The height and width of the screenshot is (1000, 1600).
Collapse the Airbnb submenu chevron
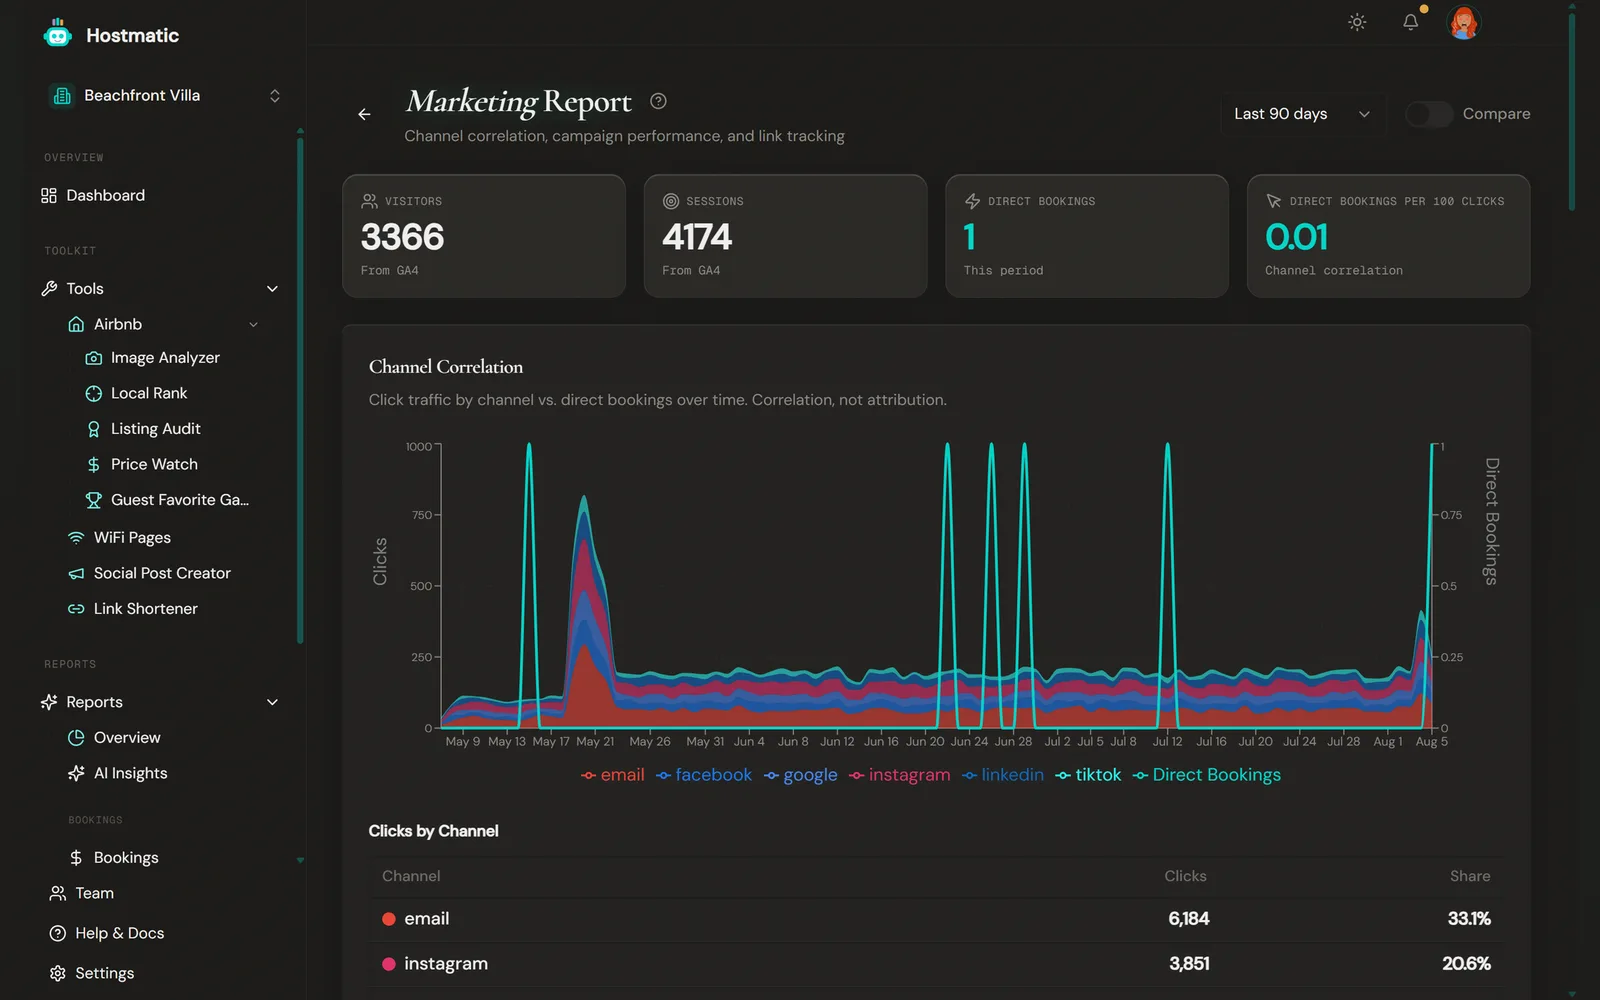pyautogui.click(x=254, y=325)
